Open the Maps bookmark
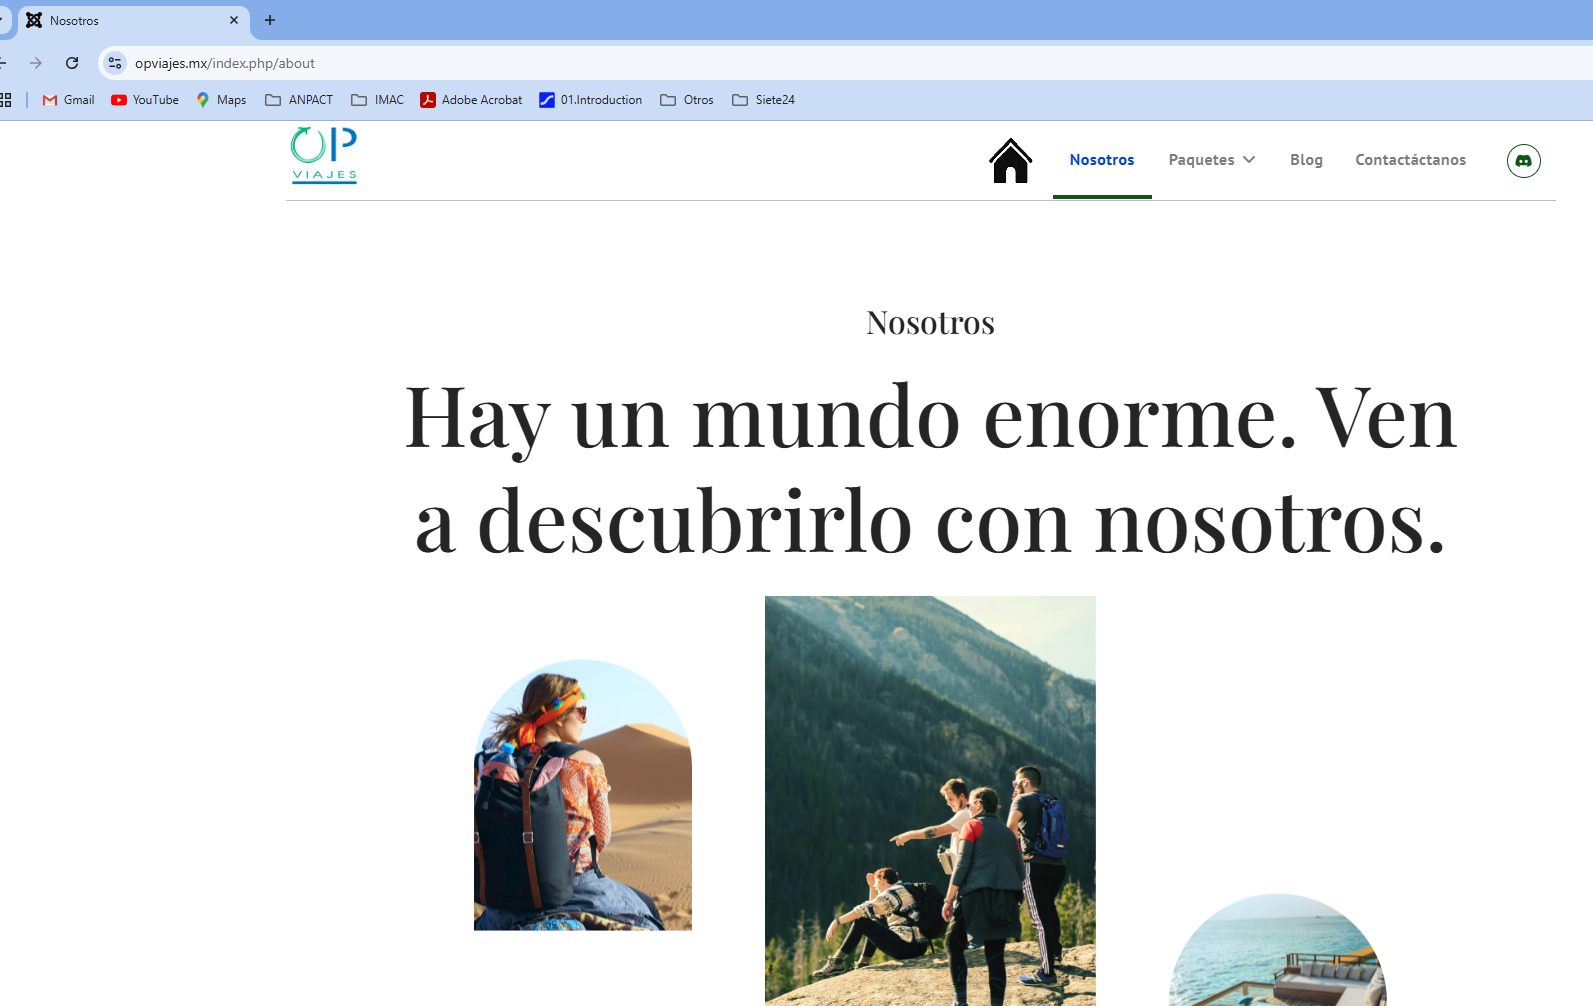The image size is (1593, 1006). 221,100
